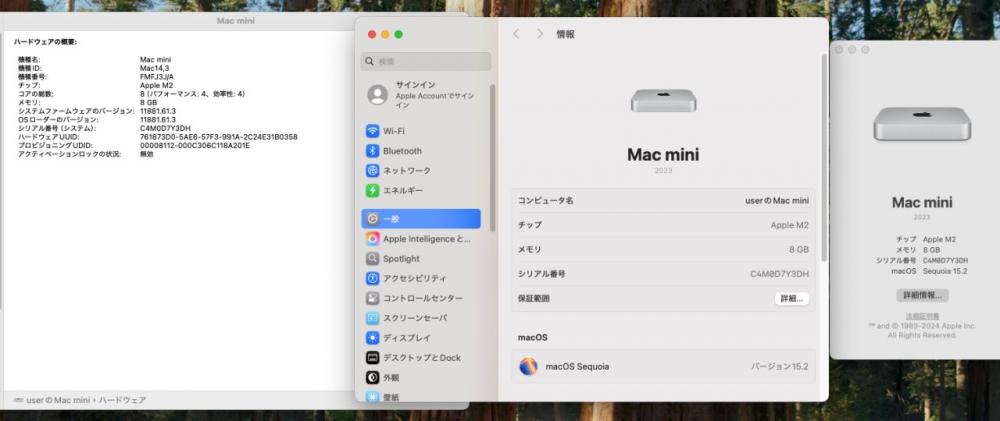Click the userのMac mini path bar item
The image size is (1000, 421).
52,400
